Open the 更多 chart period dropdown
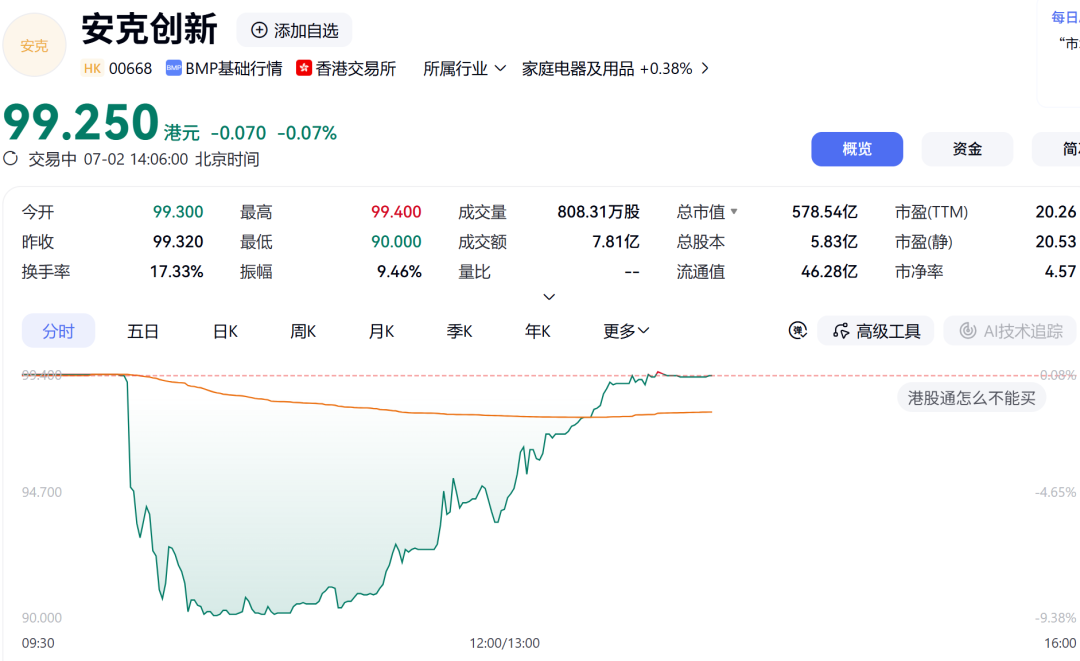 [x=626, y=331]
